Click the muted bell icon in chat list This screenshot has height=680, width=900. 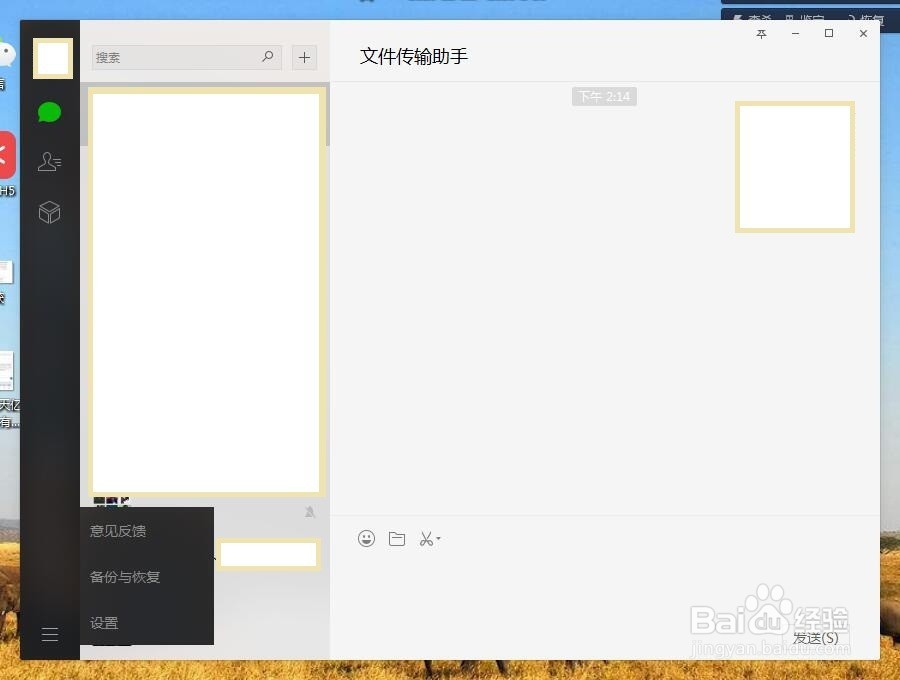click(310, 512)
